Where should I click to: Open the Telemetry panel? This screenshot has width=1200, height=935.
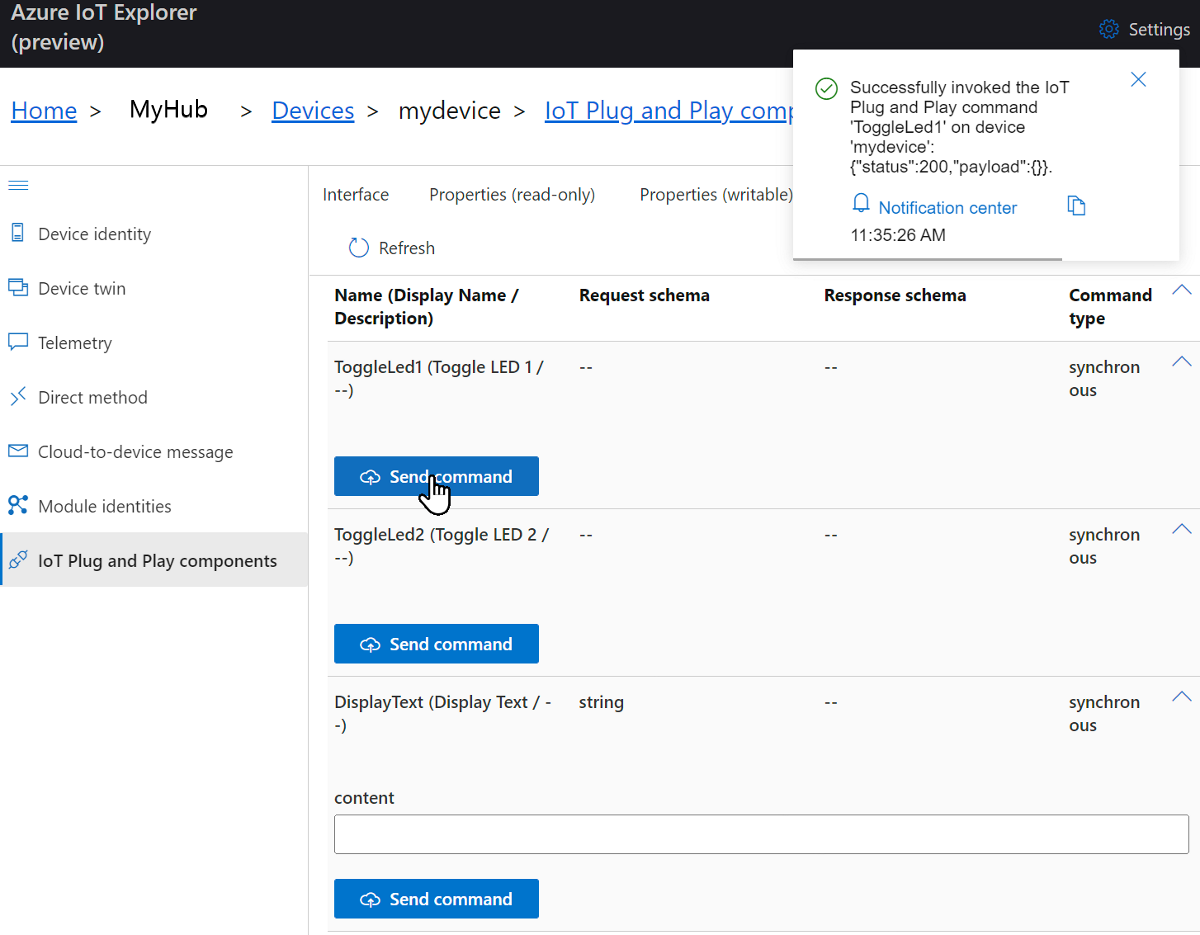[75, 342]
